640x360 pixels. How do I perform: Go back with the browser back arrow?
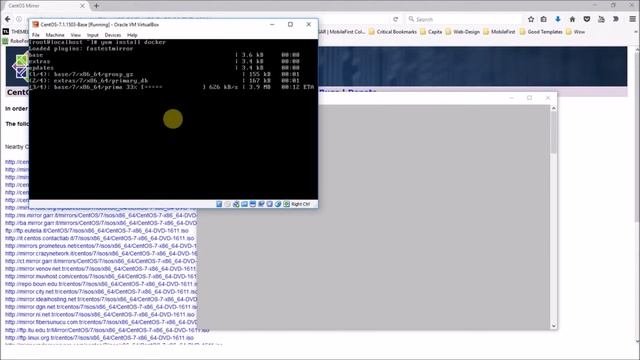pyautogui.click(x=7, y=19)
